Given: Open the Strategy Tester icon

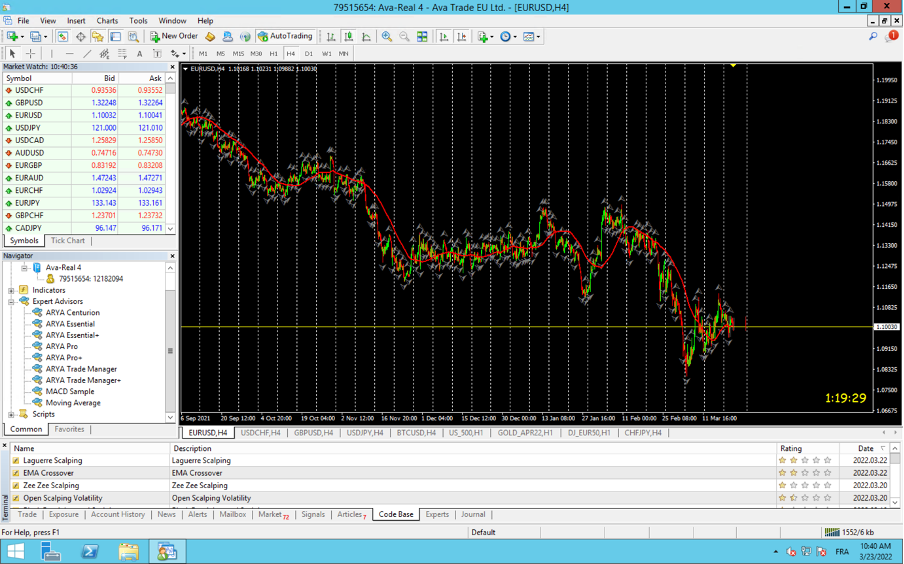Looking at the screenshot, I should point(133,36).
